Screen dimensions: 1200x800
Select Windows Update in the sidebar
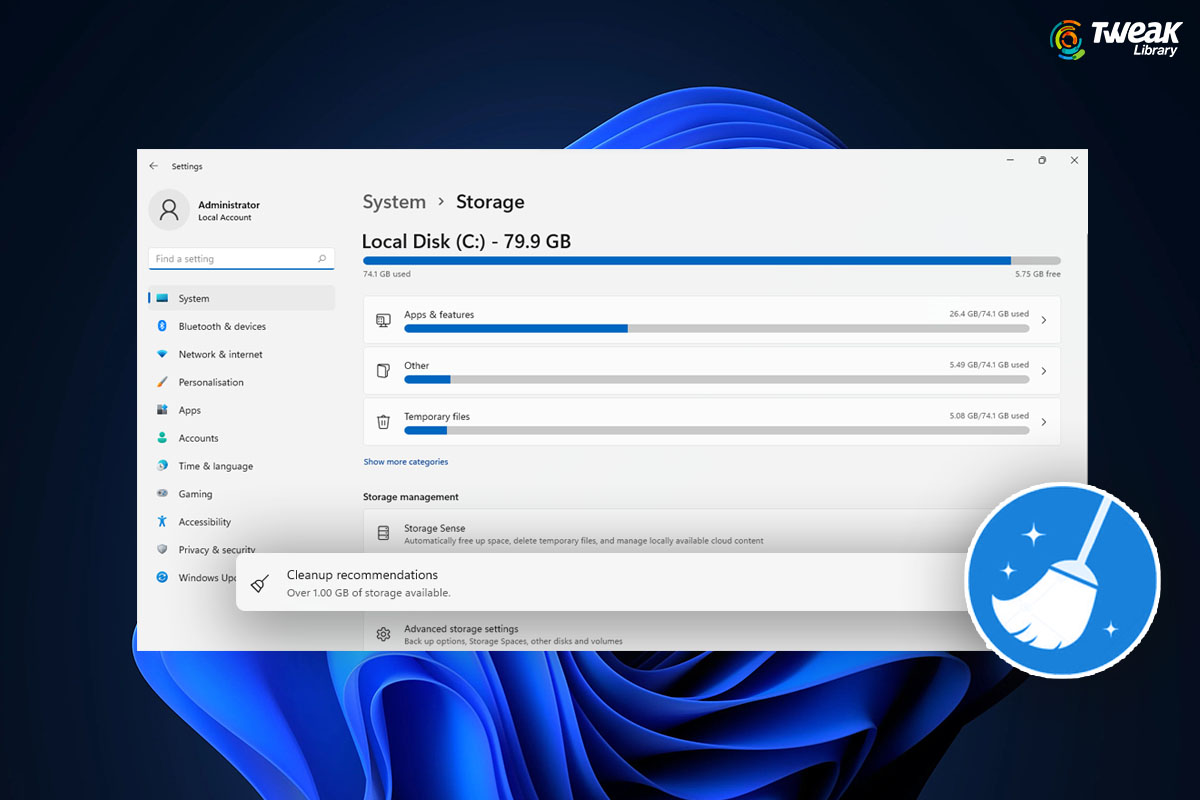163,577
